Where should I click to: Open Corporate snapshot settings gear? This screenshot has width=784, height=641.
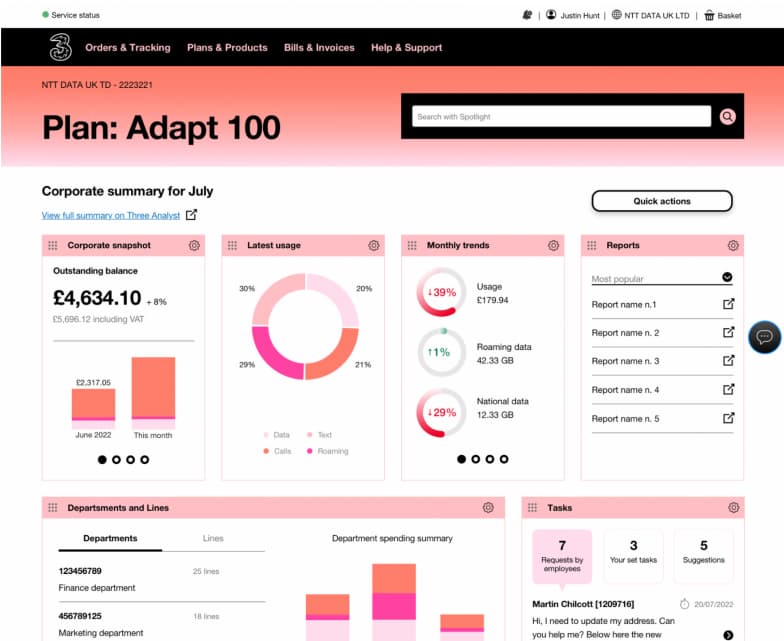[194, 246]
